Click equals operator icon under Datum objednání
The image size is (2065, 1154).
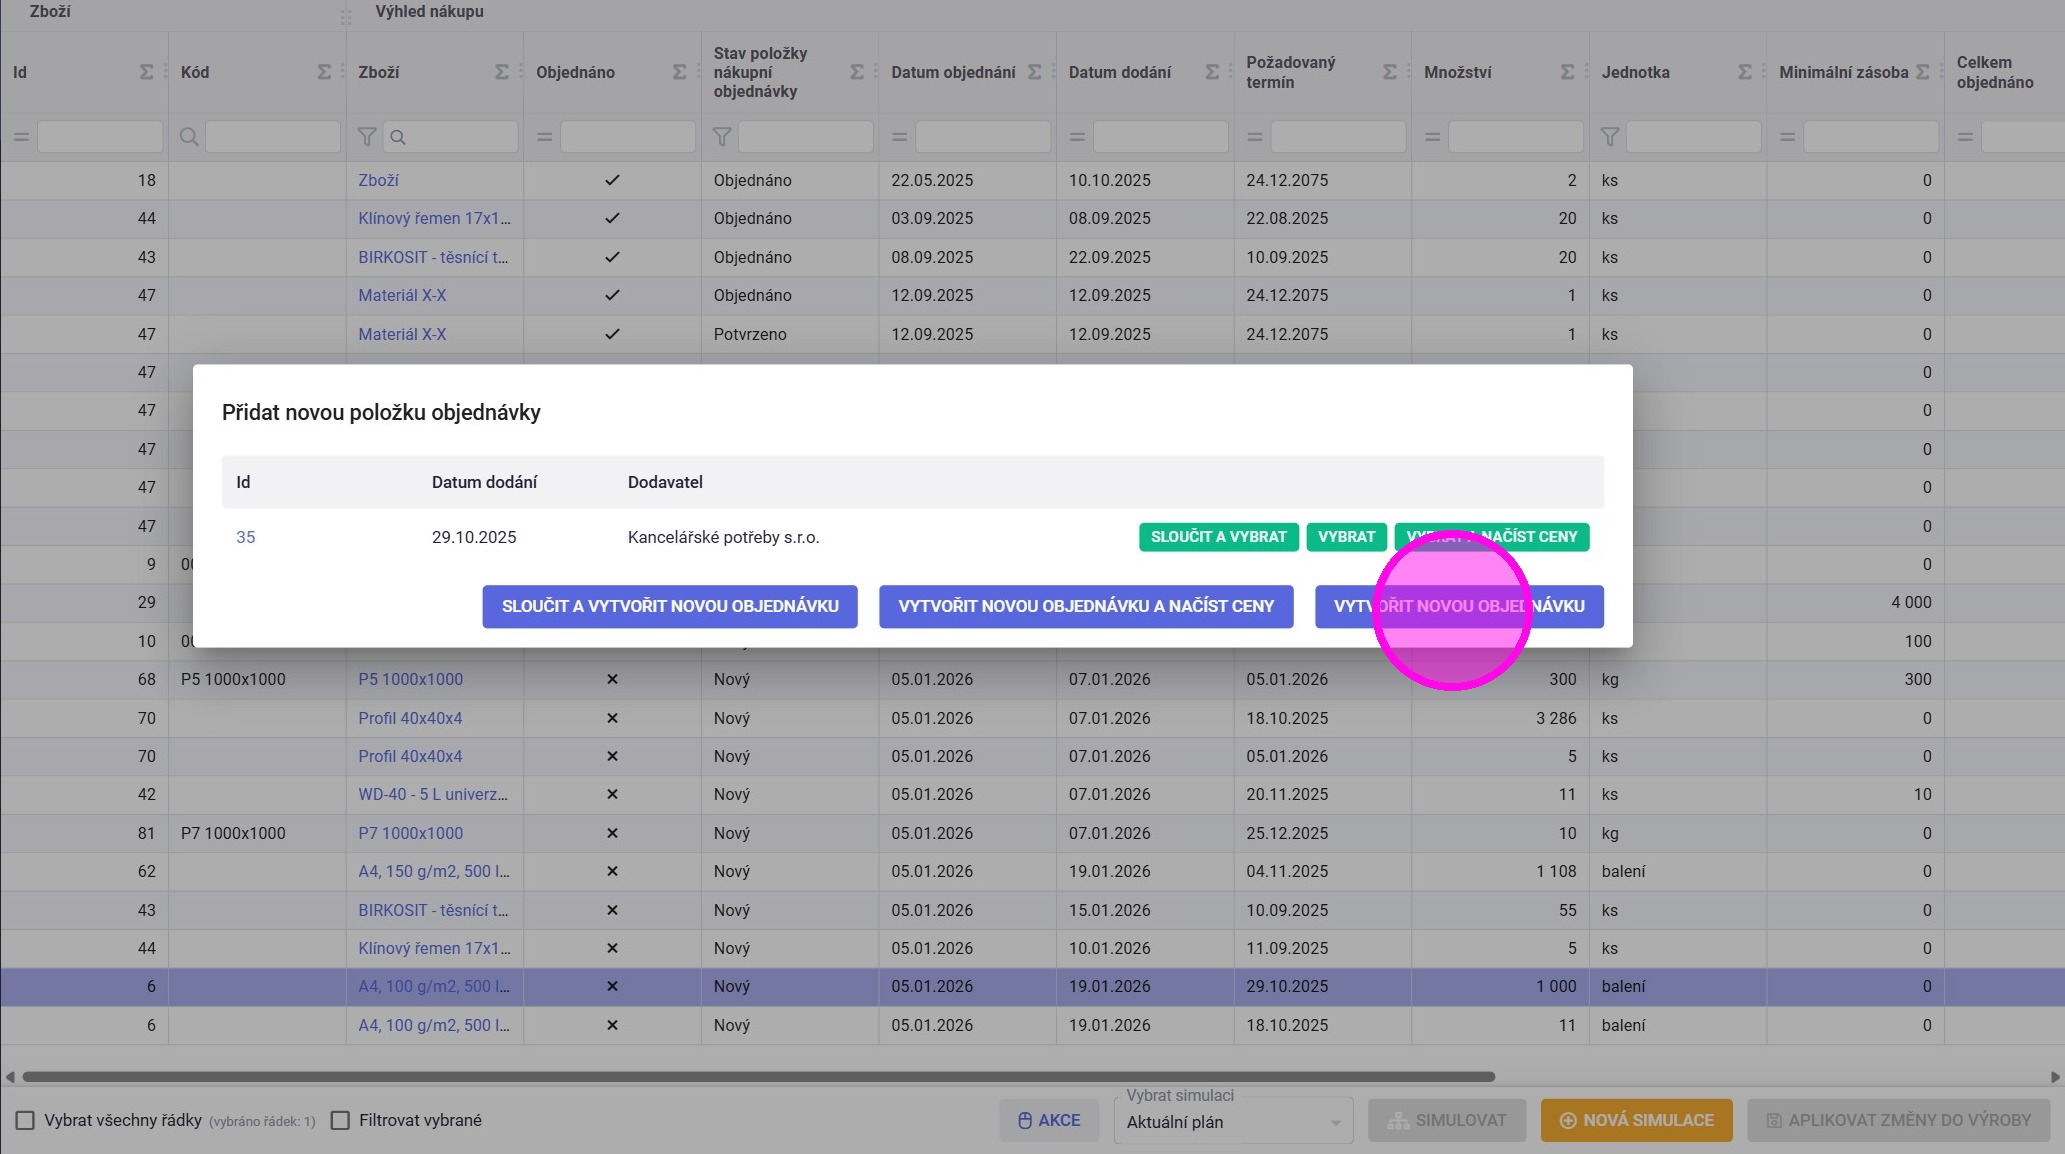click(899, 137)
